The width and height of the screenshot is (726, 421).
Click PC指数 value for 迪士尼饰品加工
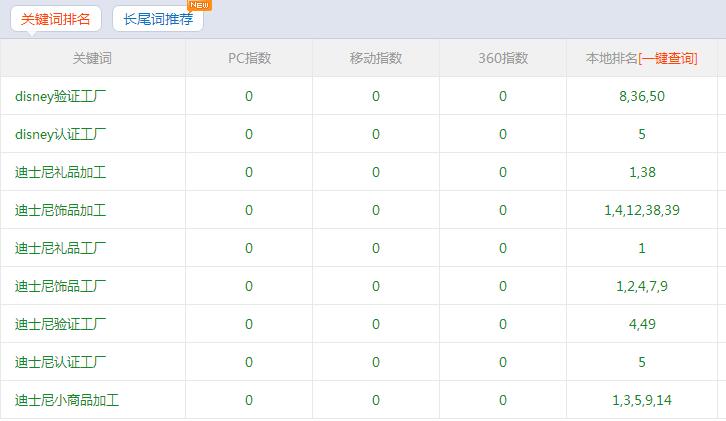pos(249,210)
